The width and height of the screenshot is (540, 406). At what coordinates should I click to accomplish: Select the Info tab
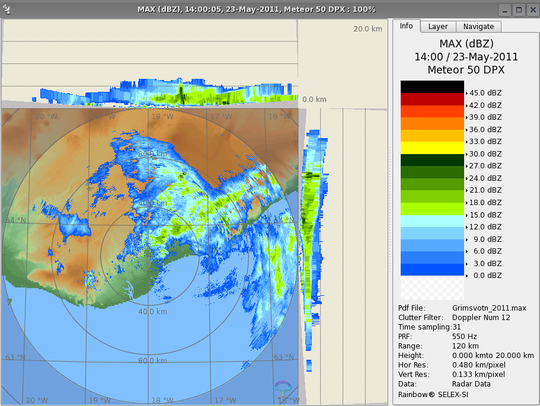point(406,26)
